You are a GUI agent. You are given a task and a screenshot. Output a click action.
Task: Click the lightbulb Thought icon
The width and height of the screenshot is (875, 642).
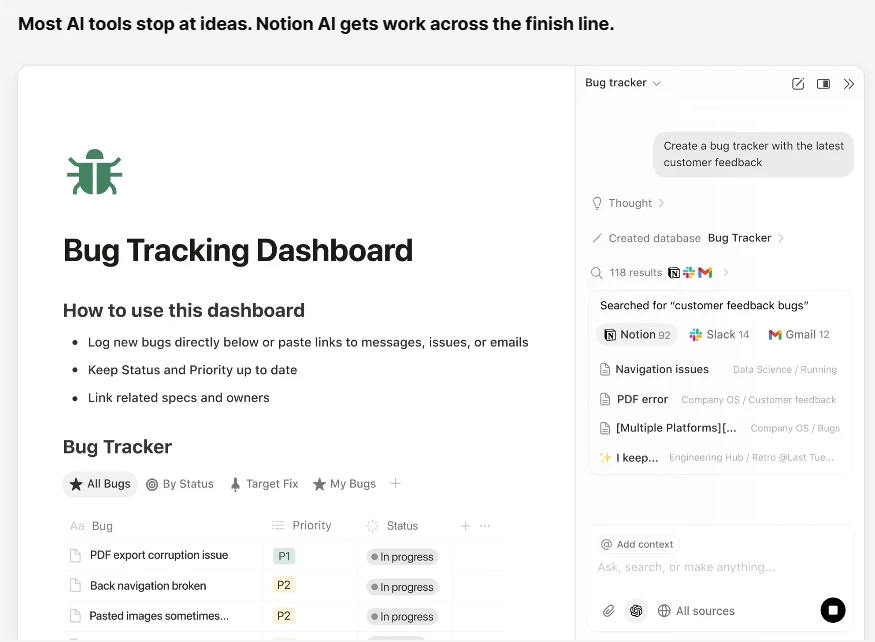pos(597,203)
